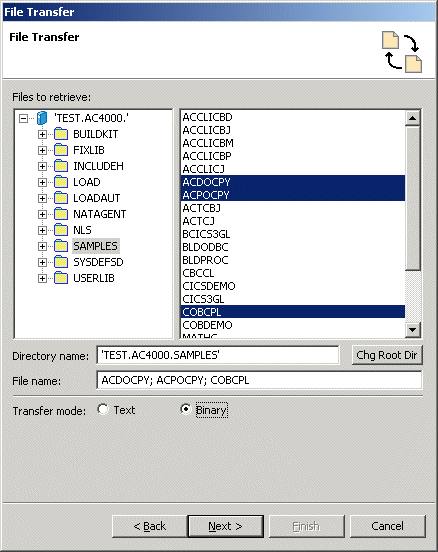Click the SAMPLES folder icon
438x552 pixels.
tap(61, 246)
